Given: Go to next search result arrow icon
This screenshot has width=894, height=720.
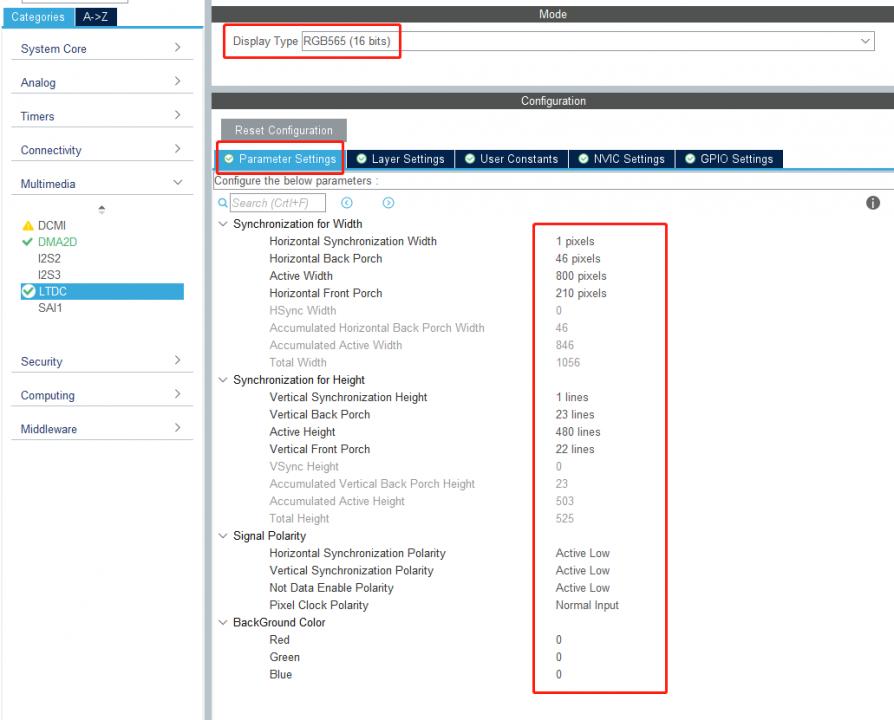Looking at the screenshot, I should pos(388,203).
